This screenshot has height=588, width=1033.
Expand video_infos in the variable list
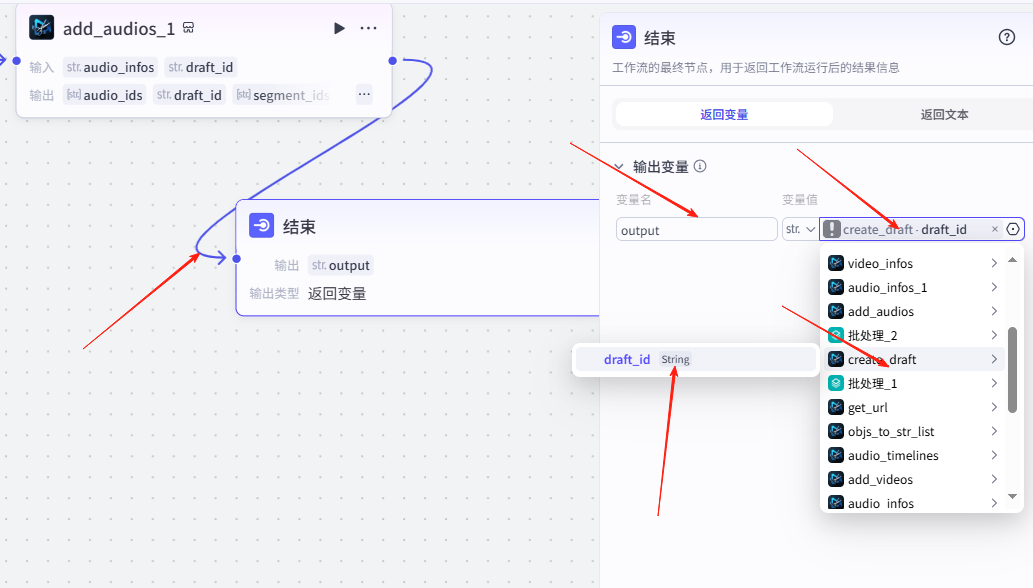coord(993,264)
